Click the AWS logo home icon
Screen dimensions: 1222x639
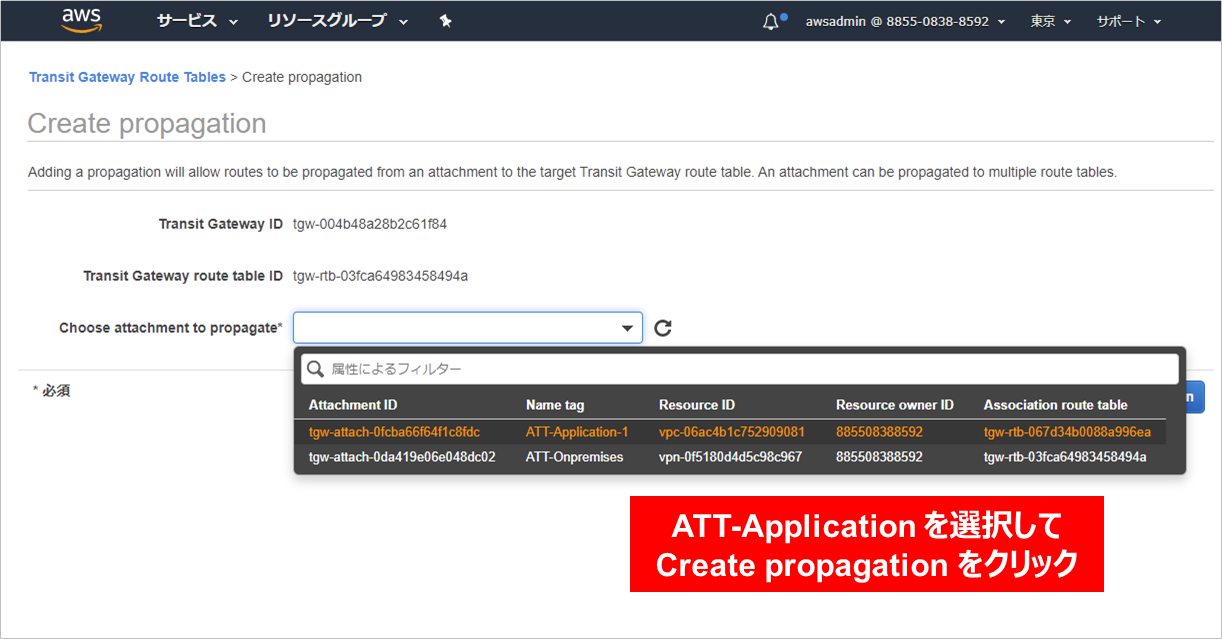click(x=82, y=20)
